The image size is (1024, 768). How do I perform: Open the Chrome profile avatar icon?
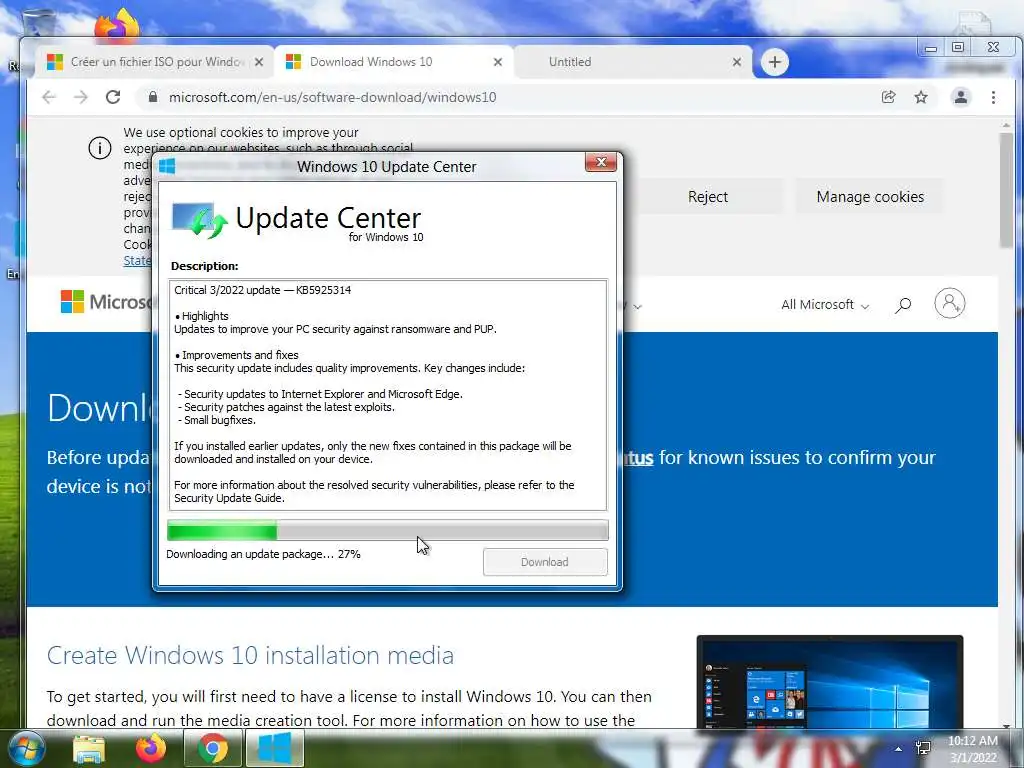point(961,97)
